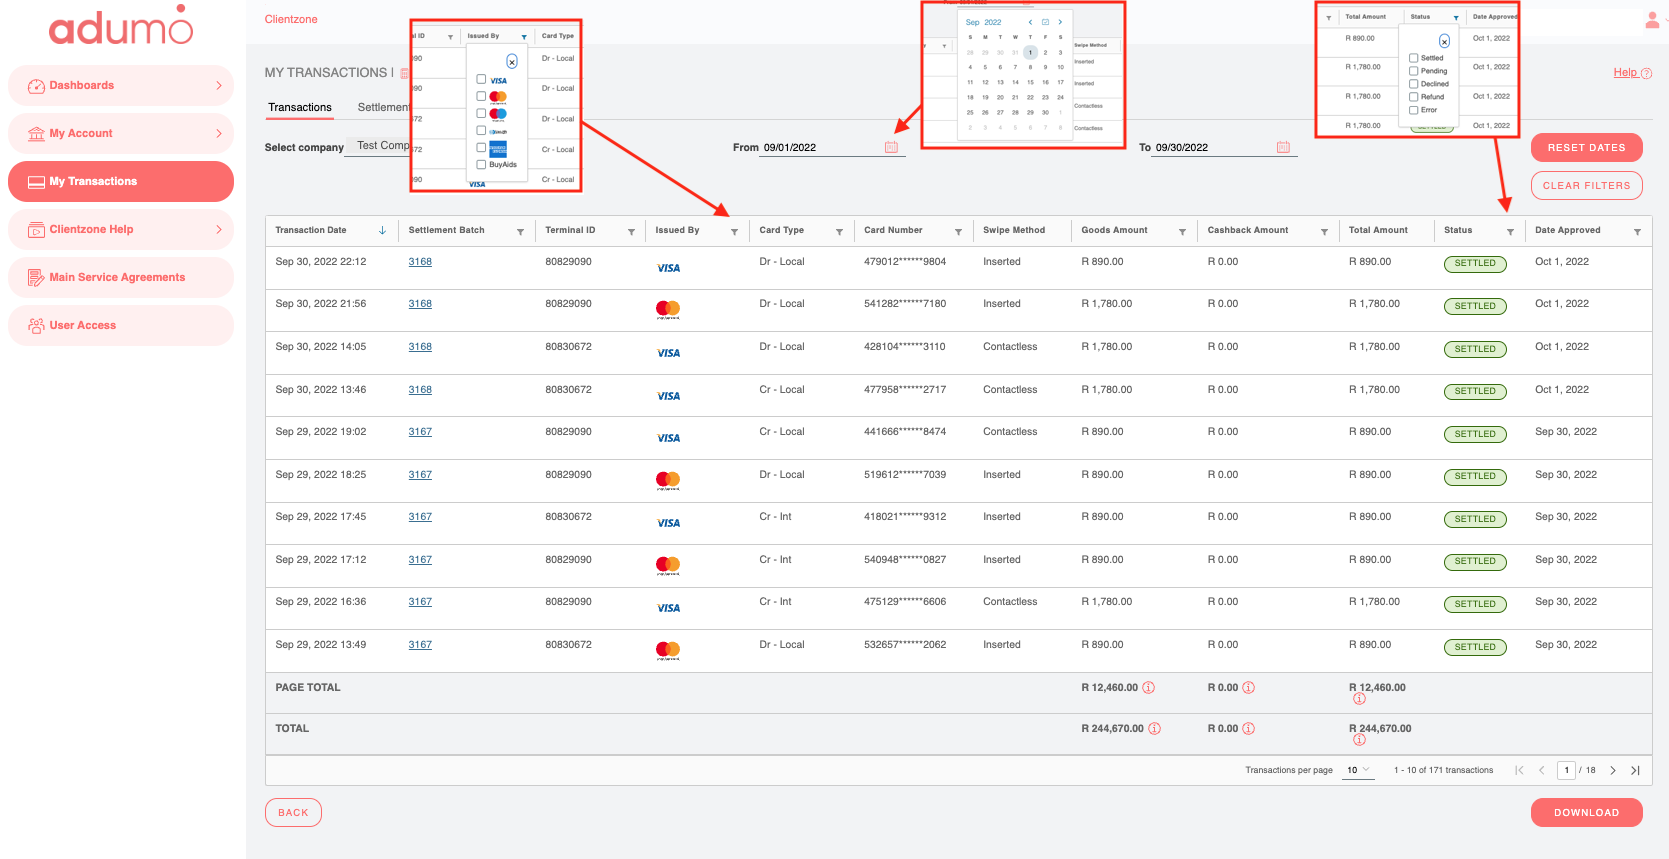Image resolution: width=1669 pixels, height=859 pixels.
Task: Filter the Goods Amount column
Action: (x=1182, y=231)
